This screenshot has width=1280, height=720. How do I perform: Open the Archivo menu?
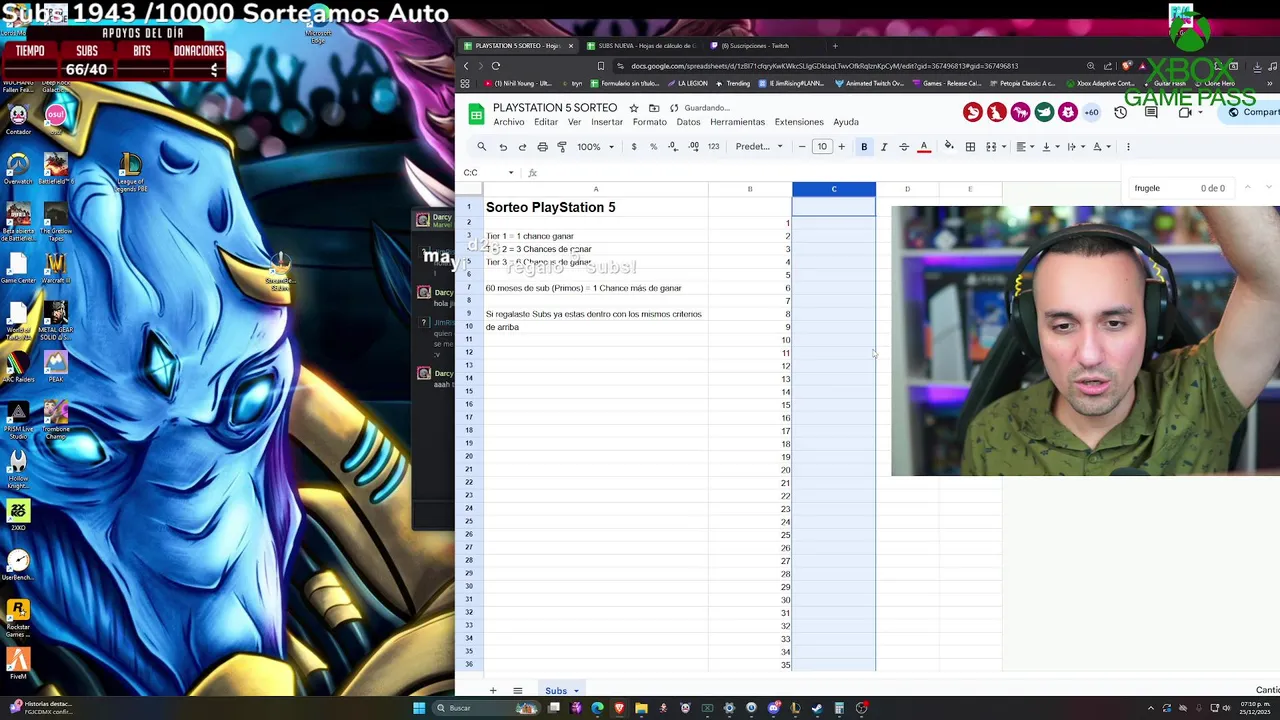(x=508, y=122)
